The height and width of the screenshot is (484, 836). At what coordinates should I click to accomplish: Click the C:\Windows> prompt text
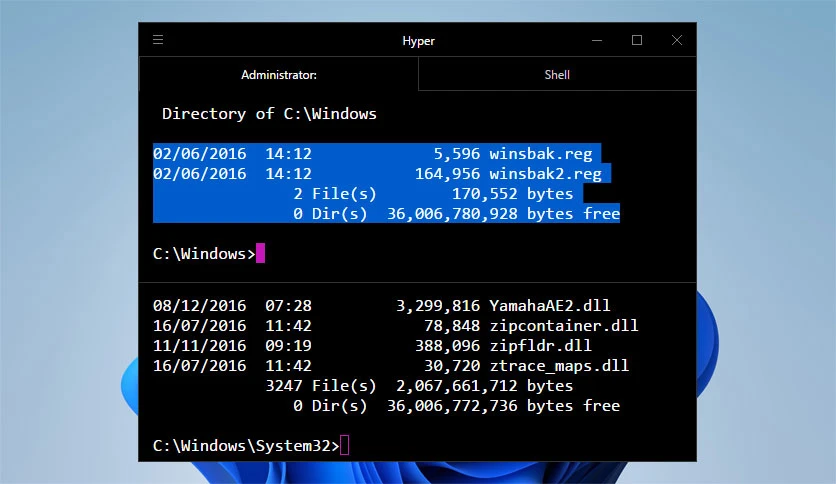tap(204, 254)
